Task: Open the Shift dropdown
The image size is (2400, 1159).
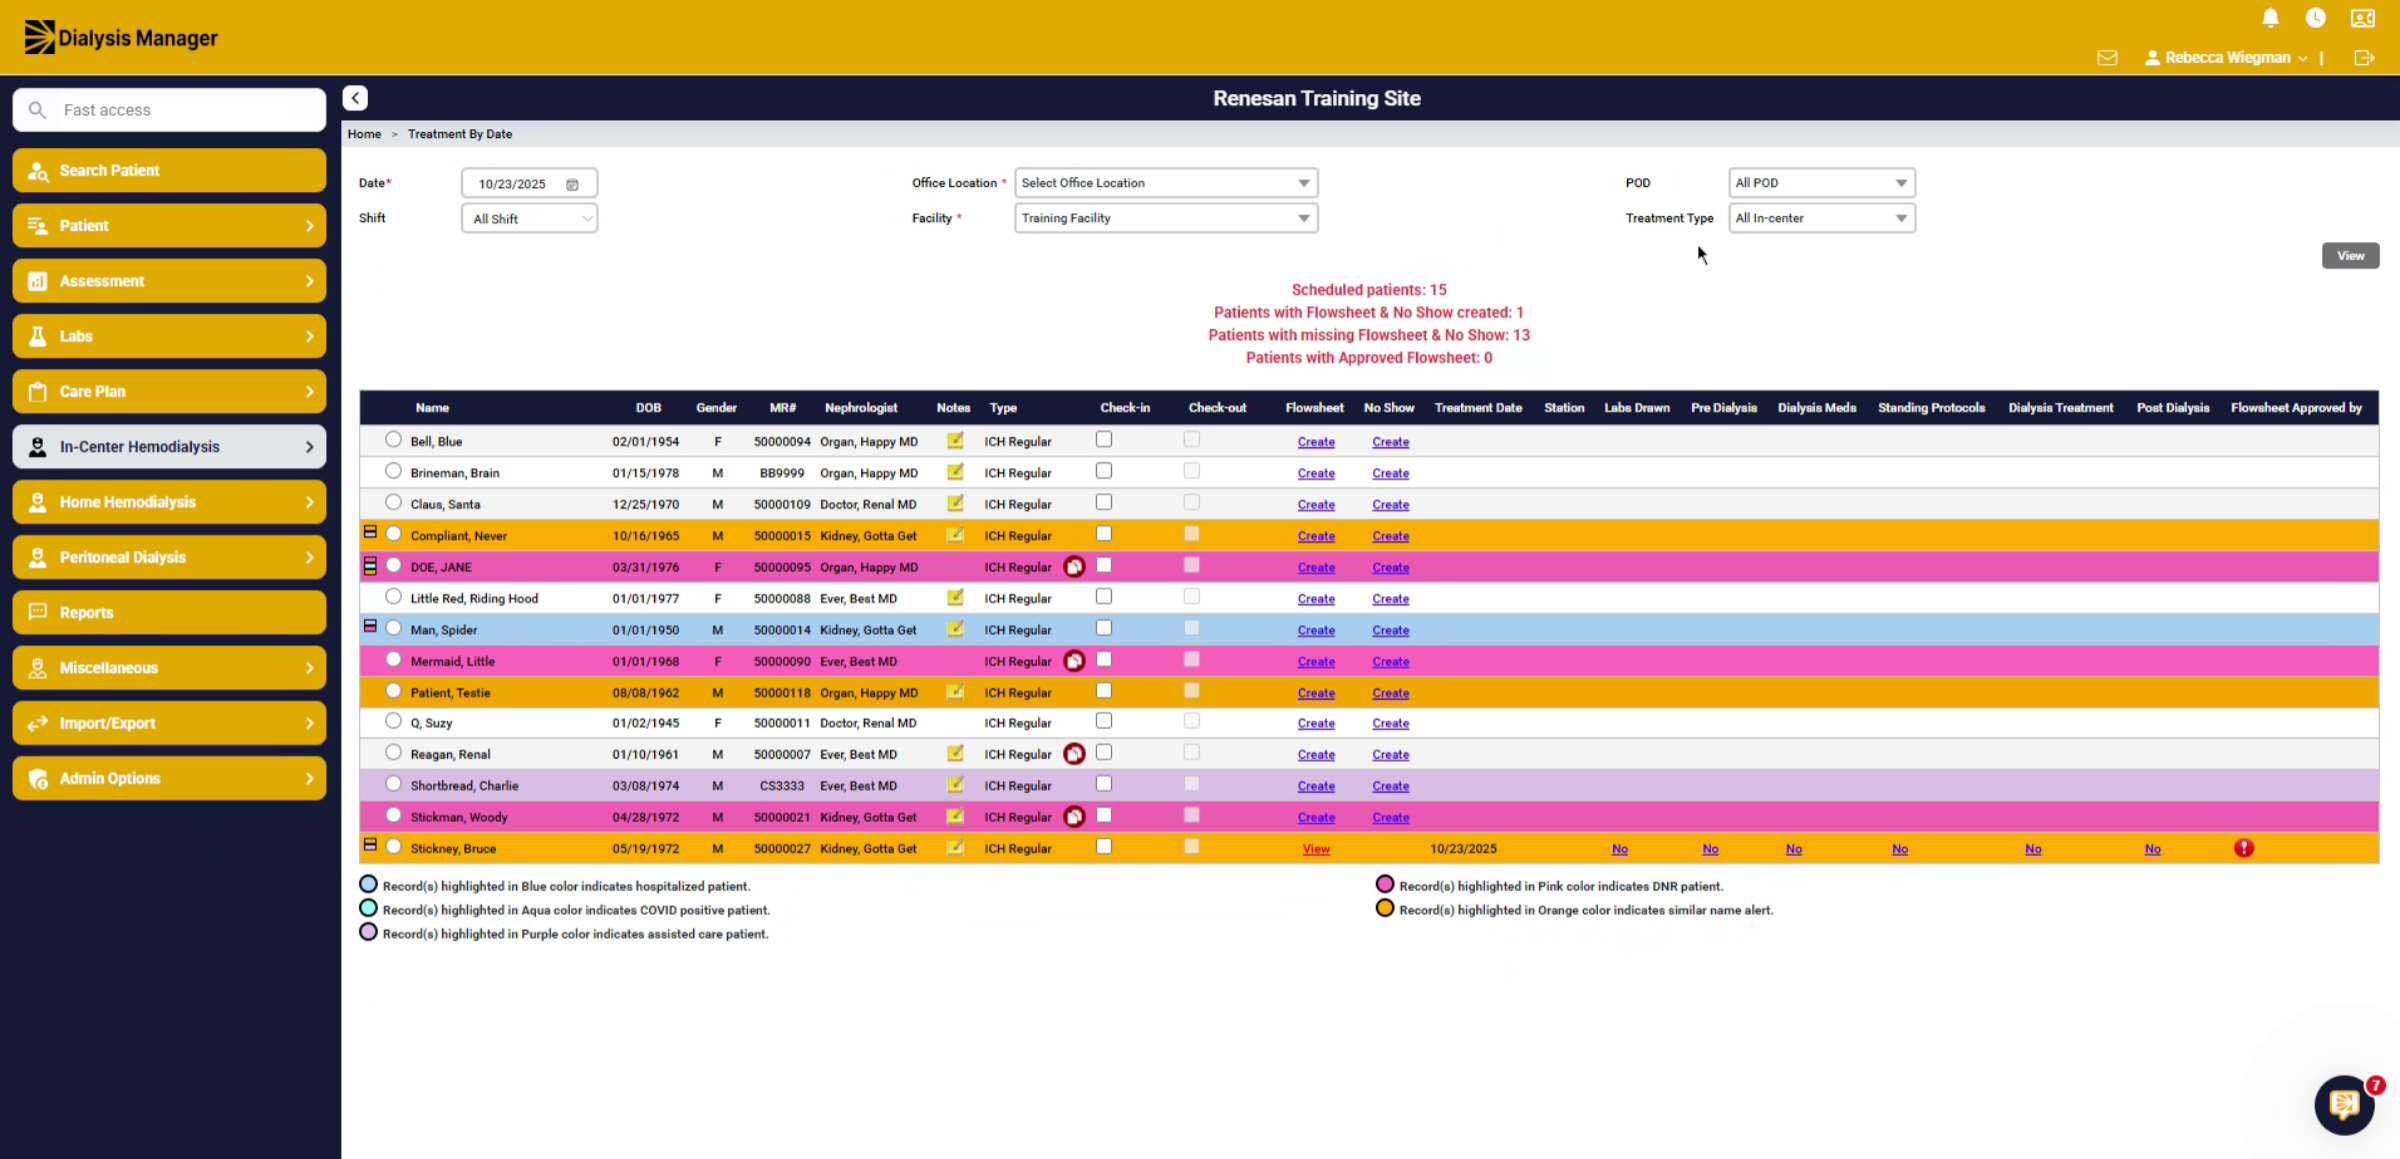Action: (x=529, y=219)
